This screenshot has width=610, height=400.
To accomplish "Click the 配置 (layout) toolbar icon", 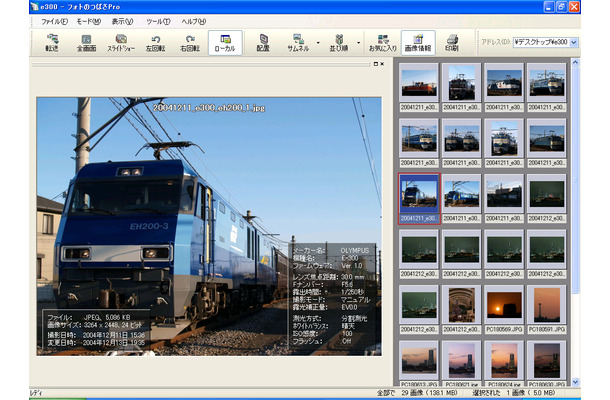I will click(263, 43).
